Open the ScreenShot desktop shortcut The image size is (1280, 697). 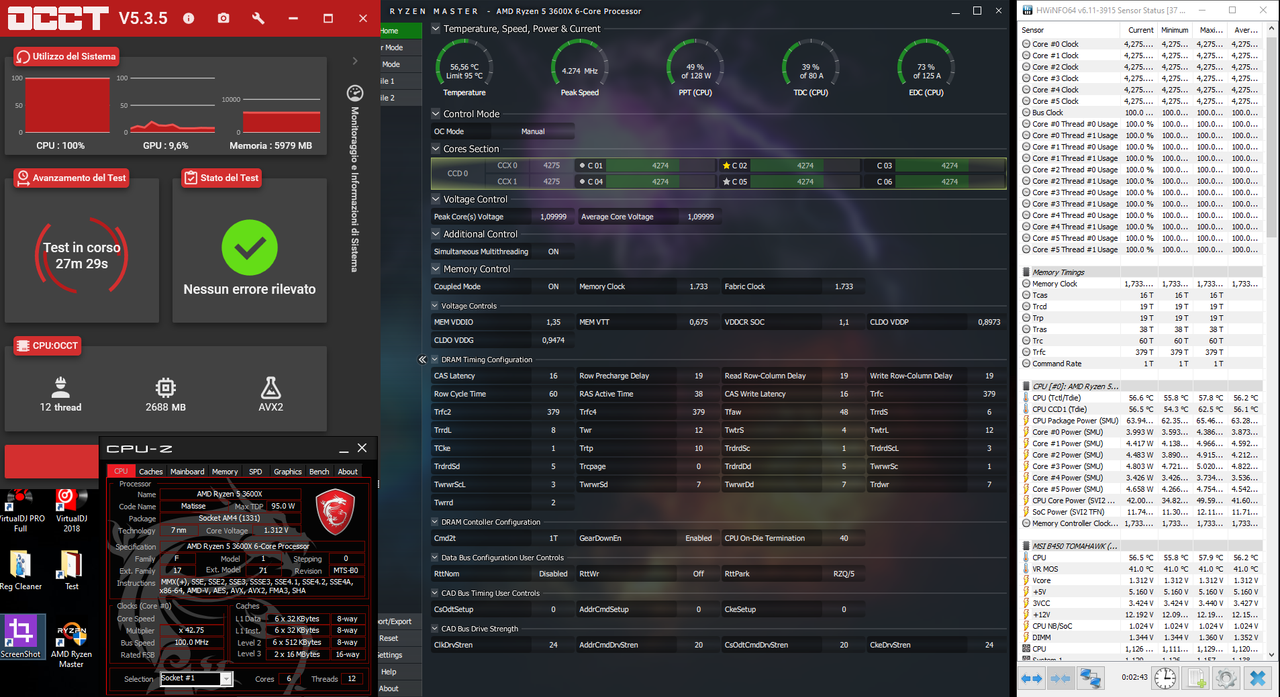pyautogui.click(x=21, y=637)
